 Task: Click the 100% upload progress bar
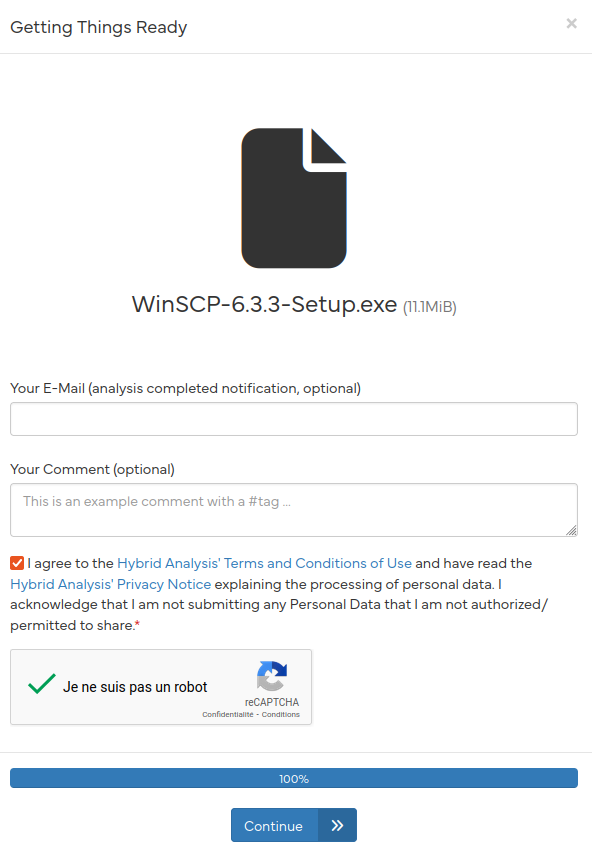click(294, 778)
